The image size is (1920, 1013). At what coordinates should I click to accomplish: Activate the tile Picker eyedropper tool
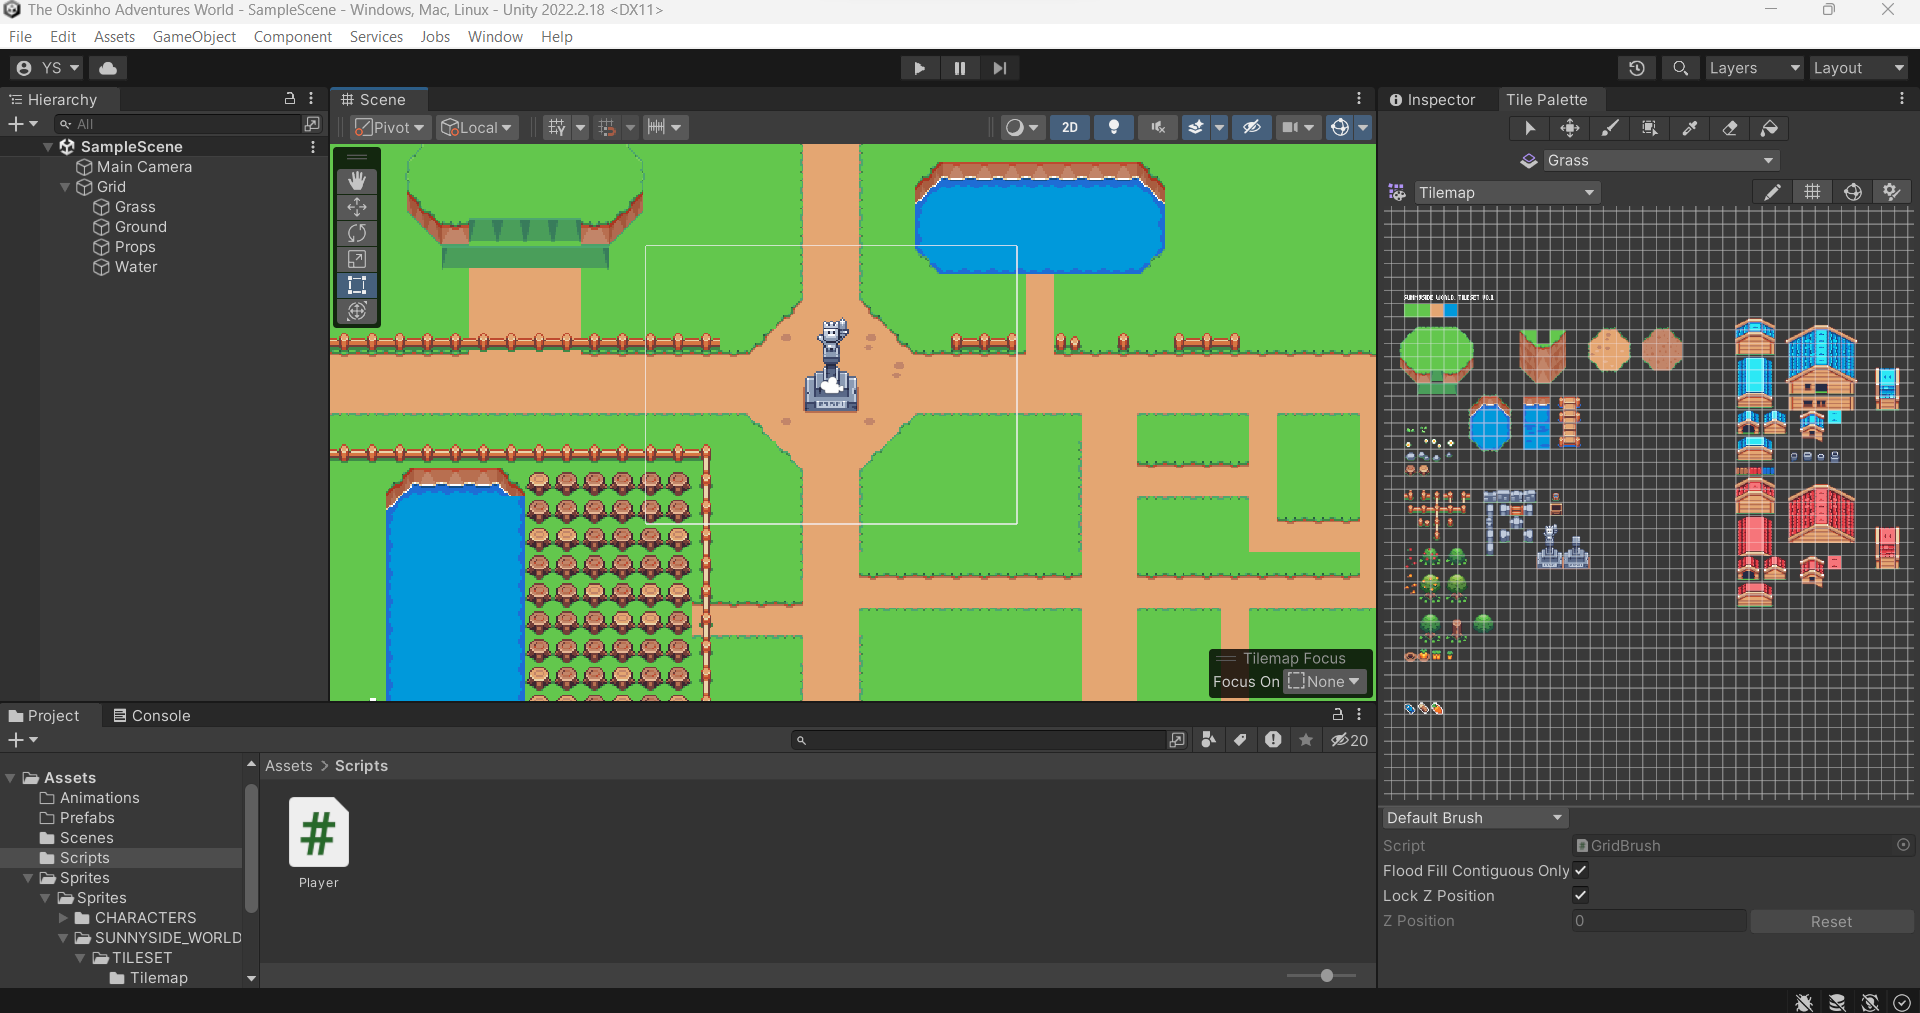[1690, 128]
